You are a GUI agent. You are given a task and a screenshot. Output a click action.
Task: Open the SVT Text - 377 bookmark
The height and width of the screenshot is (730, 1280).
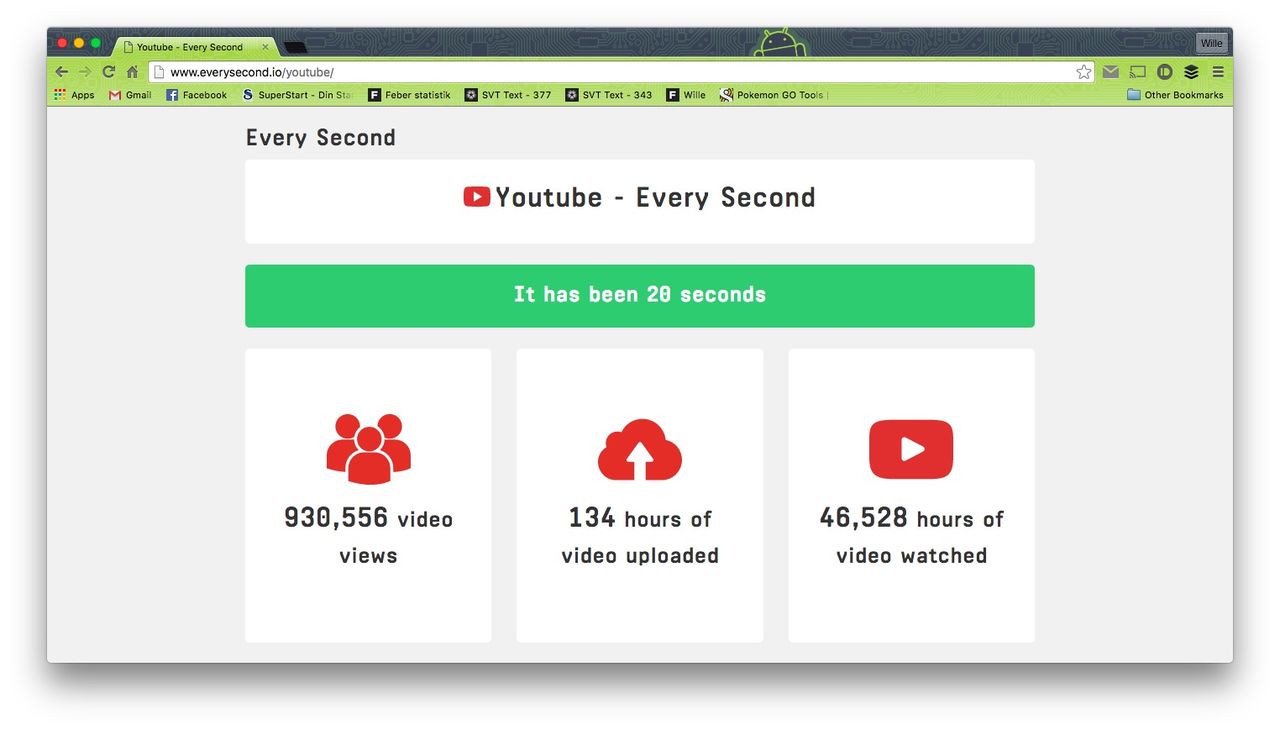click(x=508, y=95)
